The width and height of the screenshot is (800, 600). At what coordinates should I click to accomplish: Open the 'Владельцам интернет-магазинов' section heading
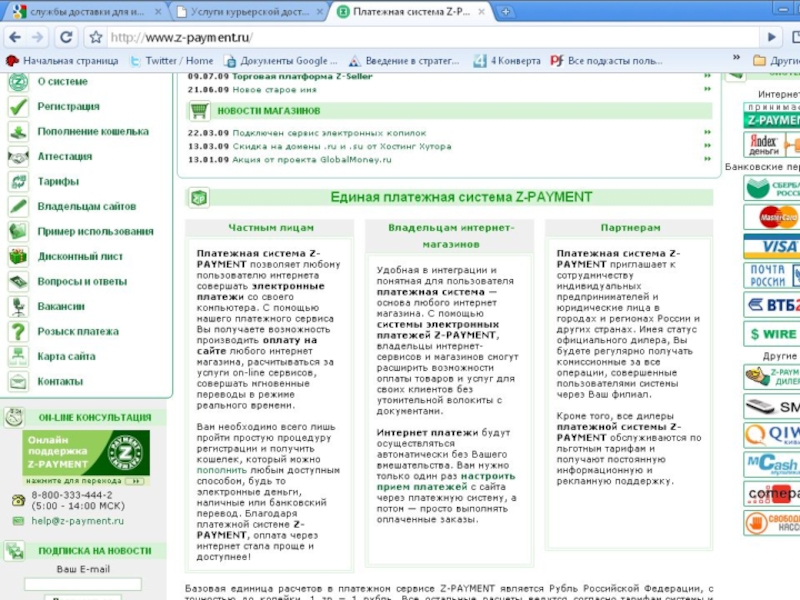click(451, 236)
